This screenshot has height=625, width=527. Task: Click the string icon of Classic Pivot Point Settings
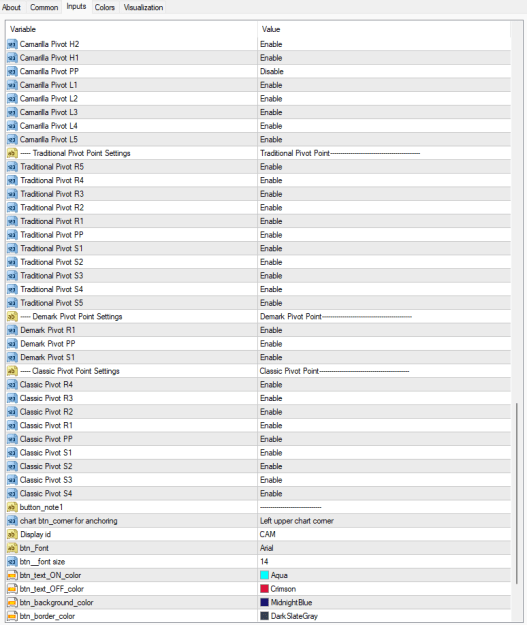click(12, 371)
